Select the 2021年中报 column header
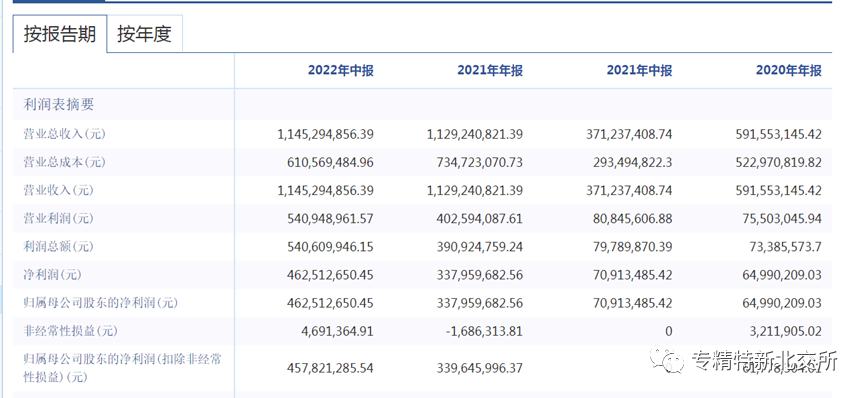 click(x=639, y=70)
